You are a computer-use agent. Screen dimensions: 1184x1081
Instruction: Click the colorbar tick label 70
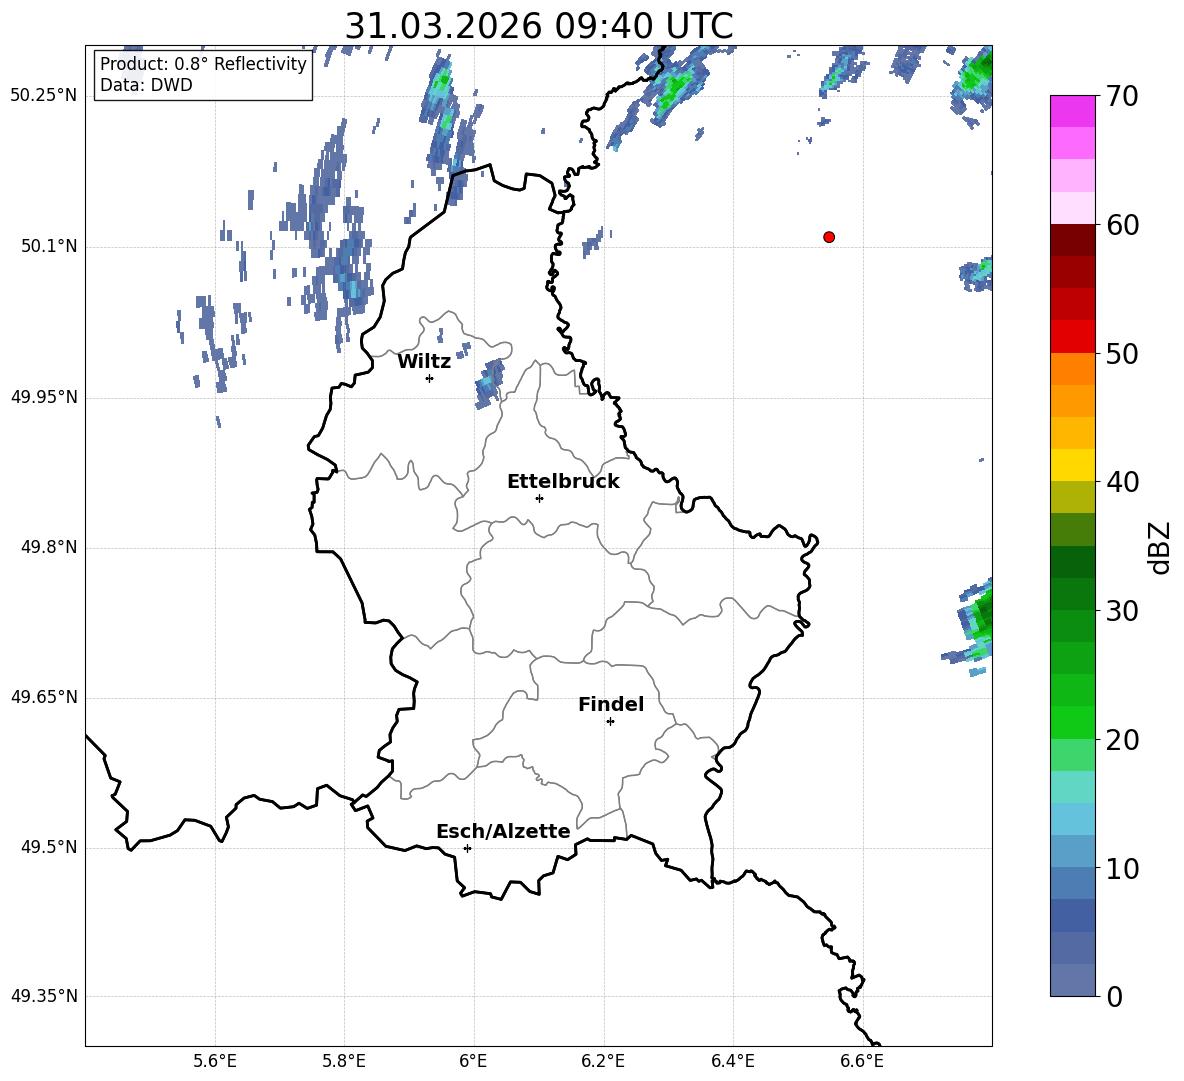tap(1122, 97)
